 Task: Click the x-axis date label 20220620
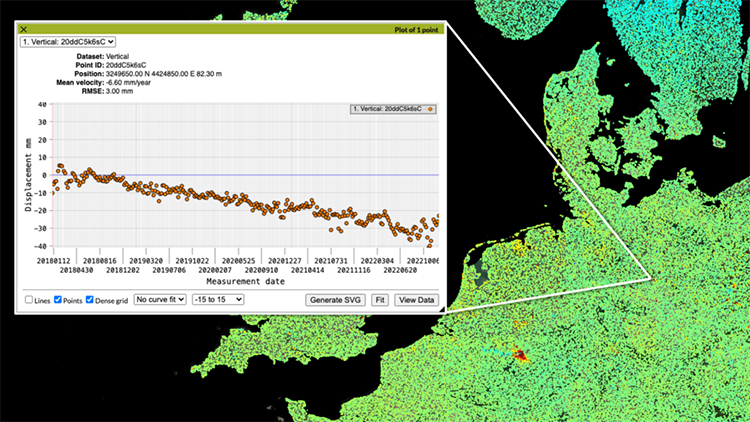[400, 270]
